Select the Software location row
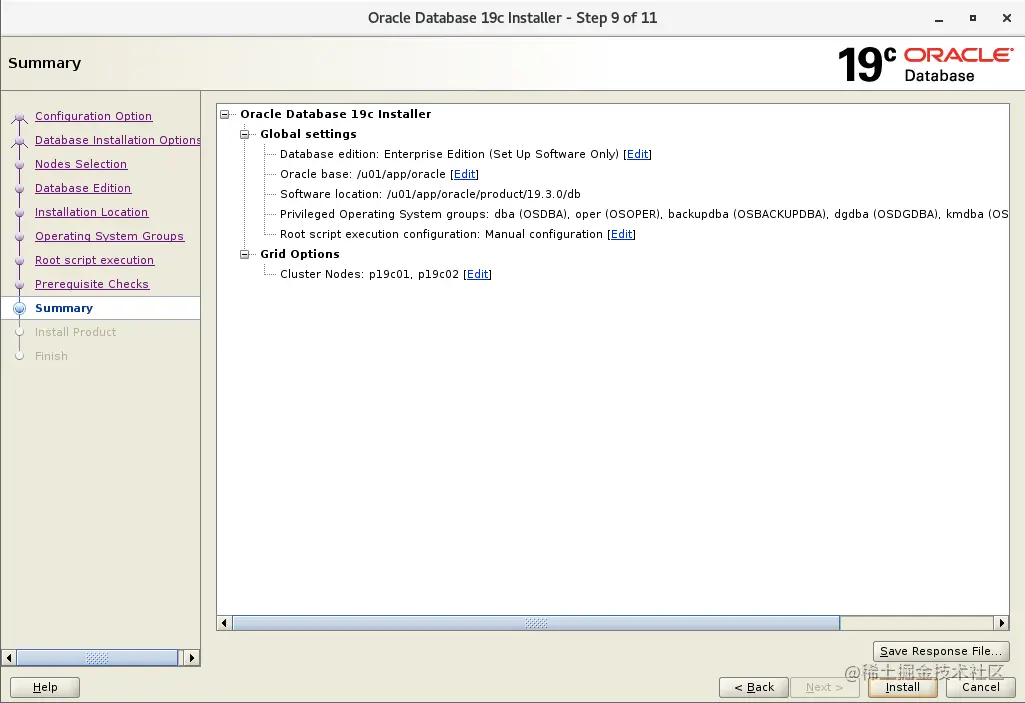This screenshot has height=703, width=1025. click(430, 194)
